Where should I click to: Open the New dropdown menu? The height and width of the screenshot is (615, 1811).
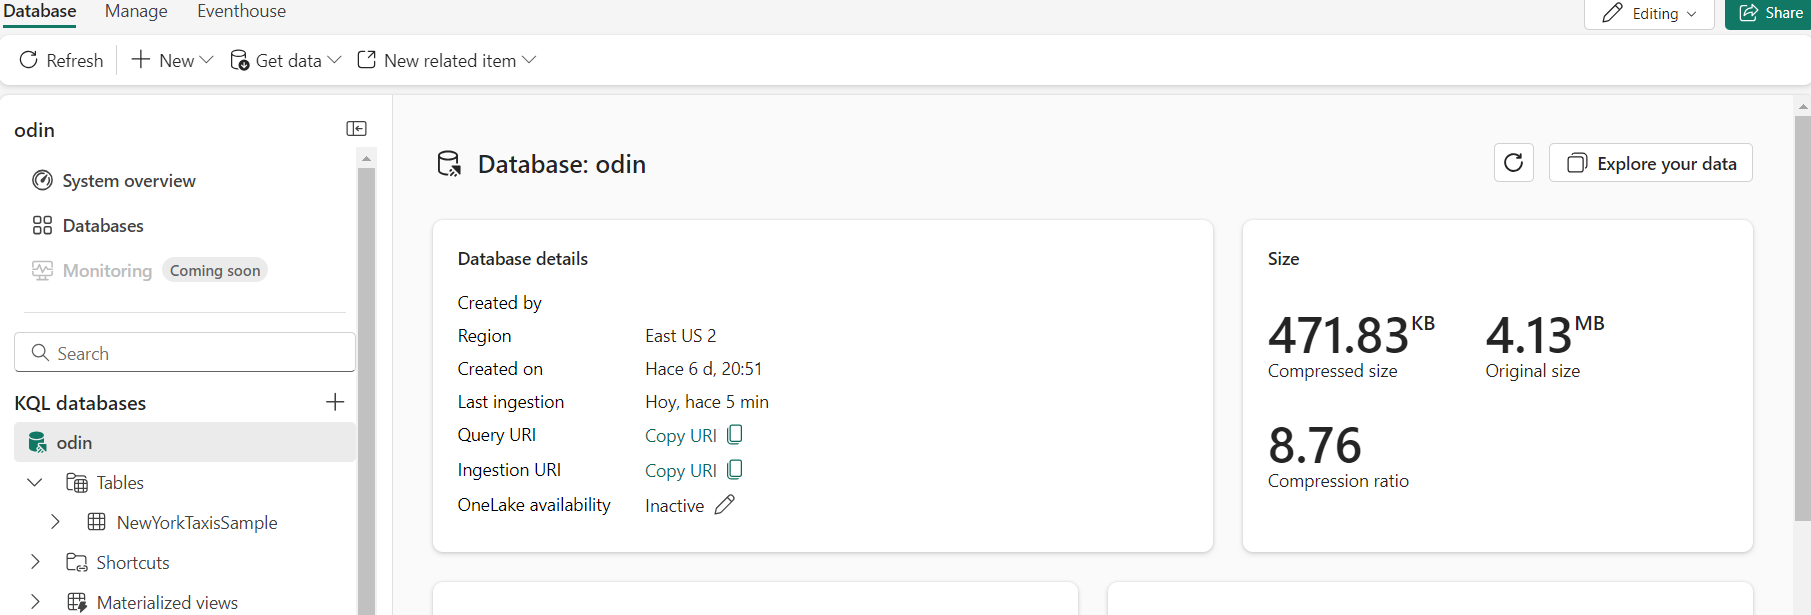tap(173, 61)
